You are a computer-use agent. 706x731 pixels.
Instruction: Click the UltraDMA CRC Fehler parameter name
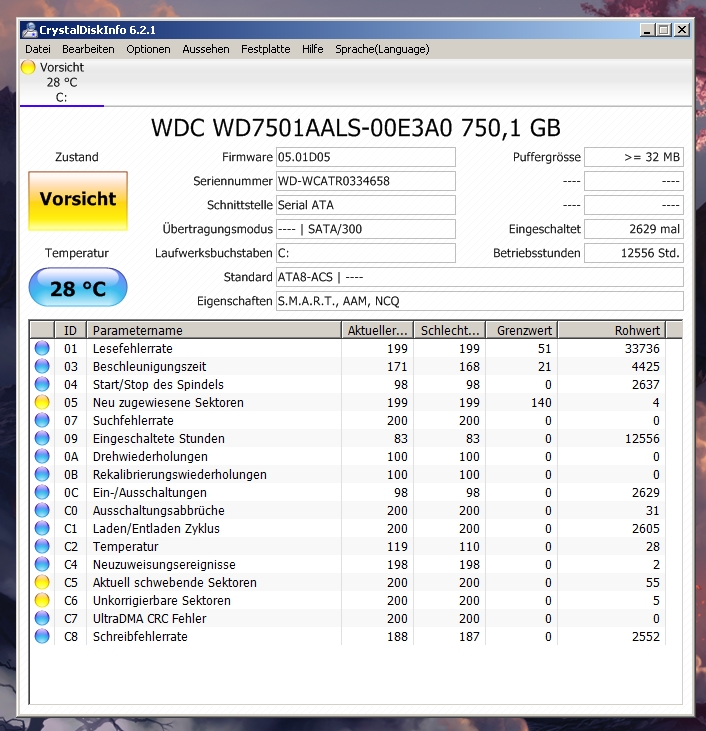149,618
